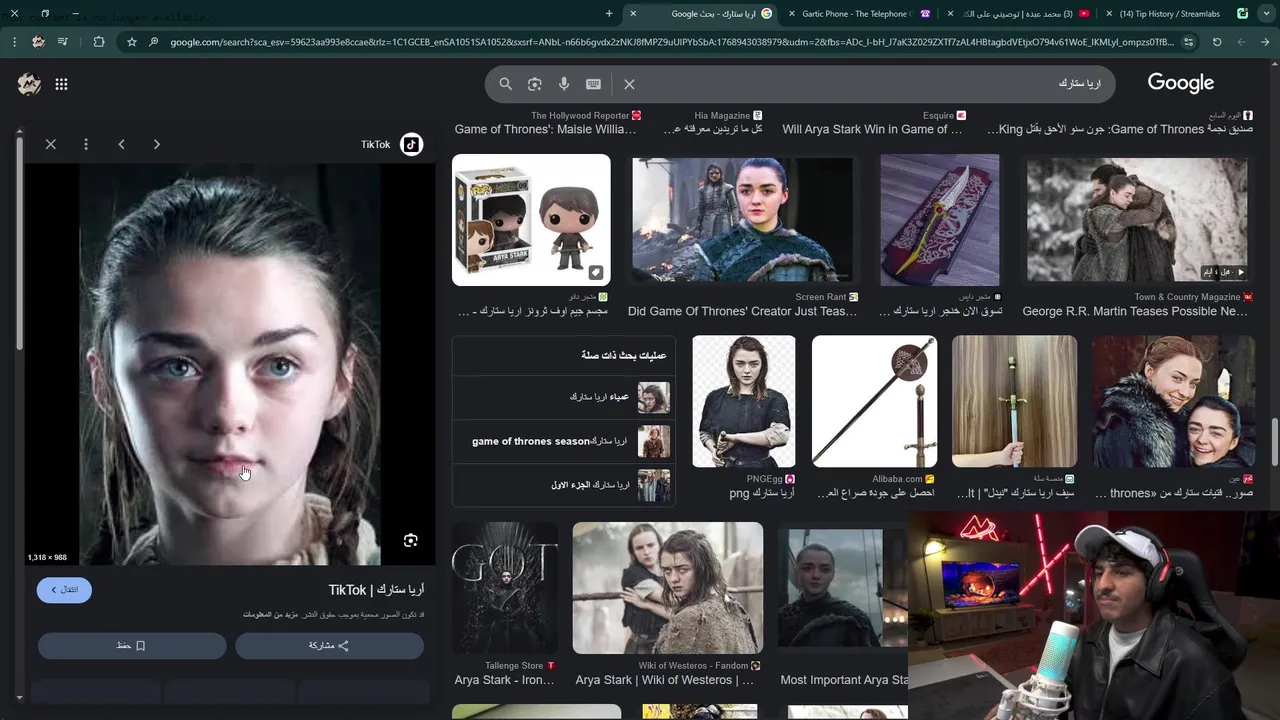Open the أريا ستارك | TikTok title link

pos(376,590)
